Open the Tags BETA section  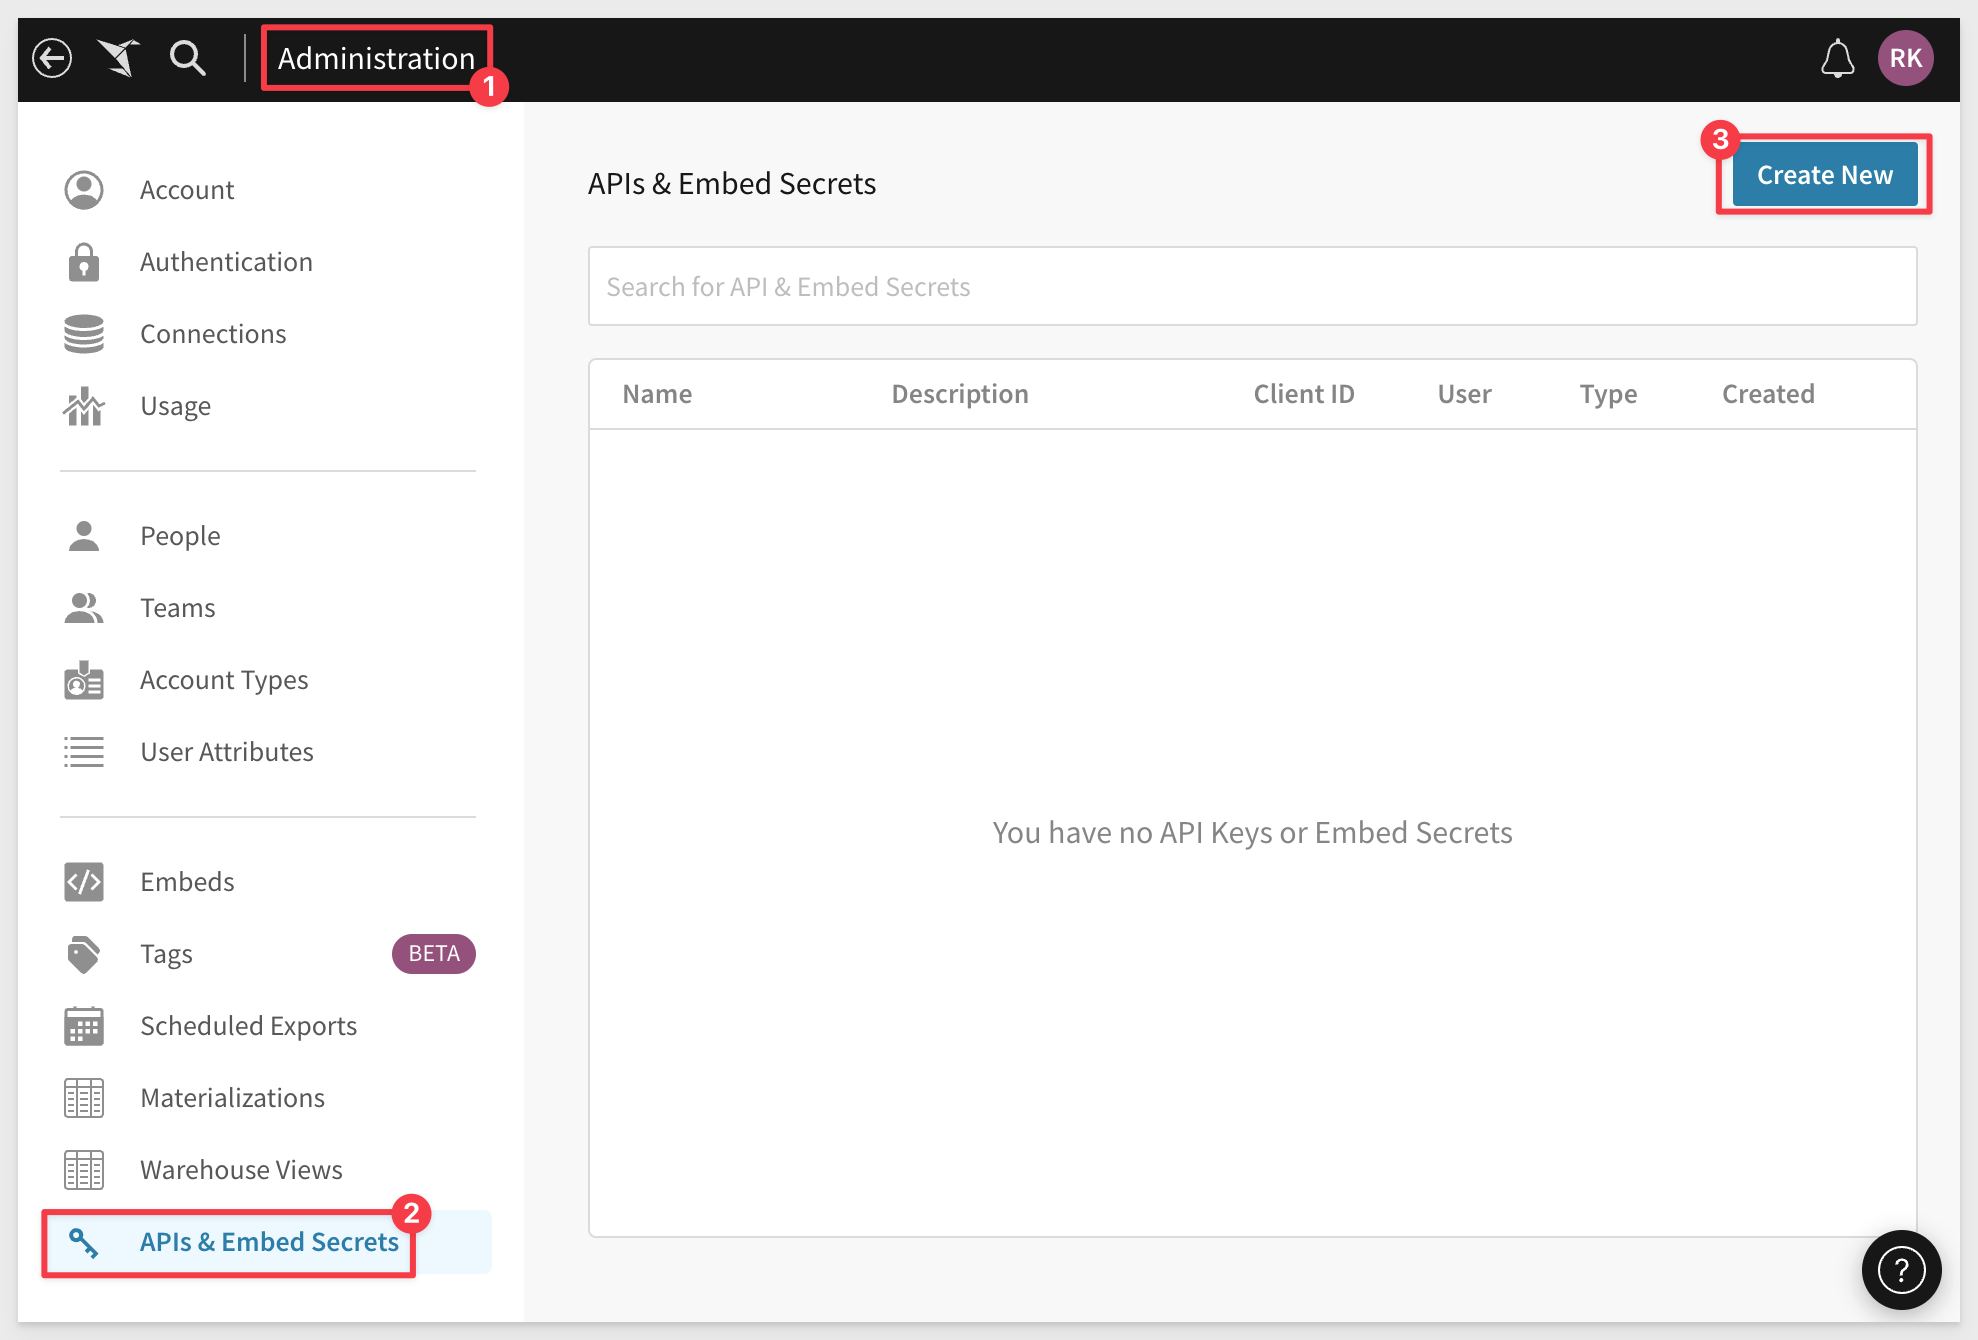click(x=167, y=954)
